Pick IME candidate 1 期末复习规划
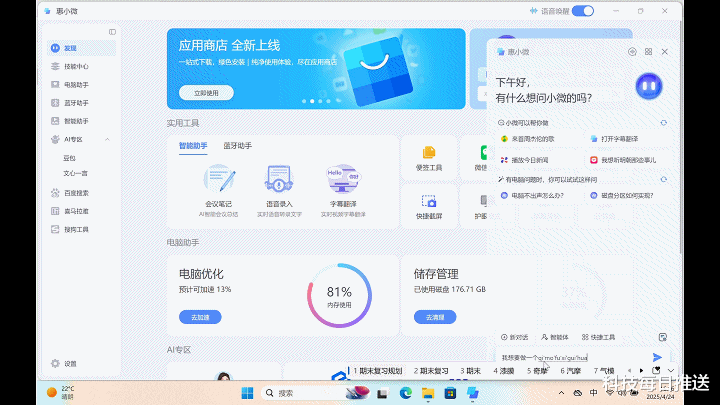 coord(377,371)
